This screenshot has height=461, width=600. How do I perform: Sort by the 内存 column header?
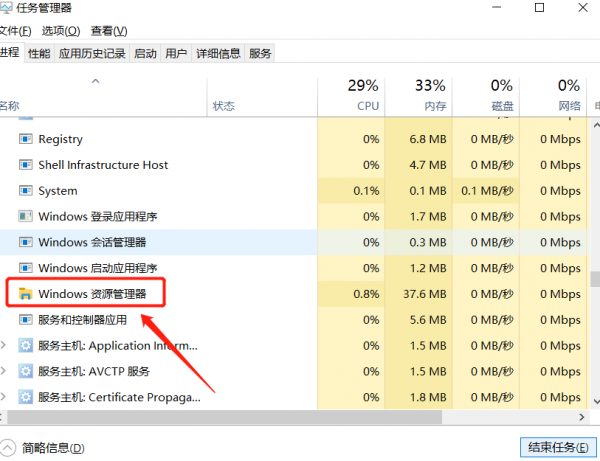418,96
